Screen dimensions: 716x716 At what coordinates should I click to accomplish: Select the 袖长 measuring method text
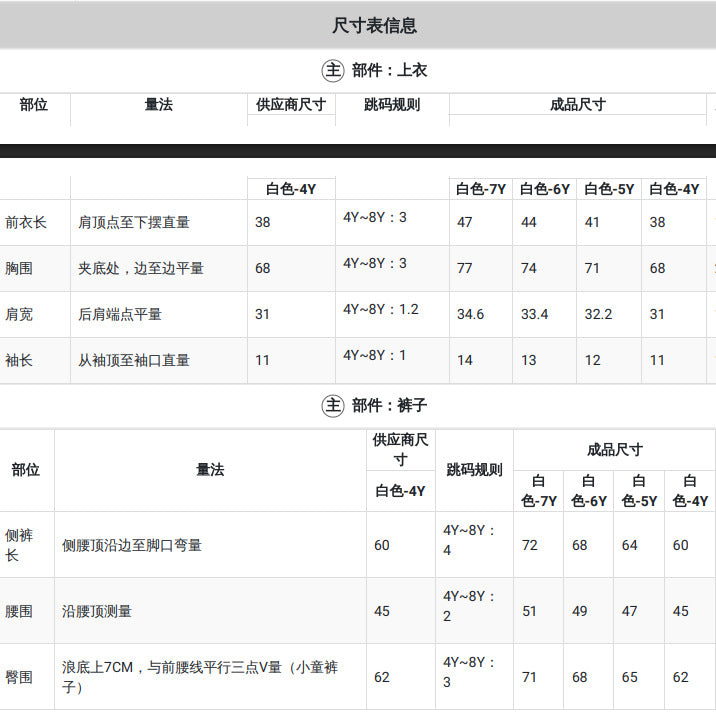tap(133, 360)
